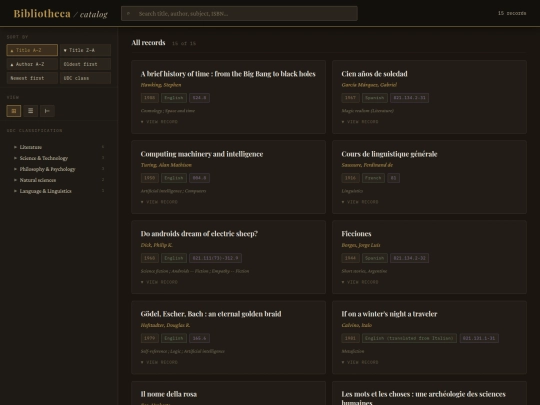Open title Do androids dream of electric sheep?

pyautogui.click(x=199, y=234)
